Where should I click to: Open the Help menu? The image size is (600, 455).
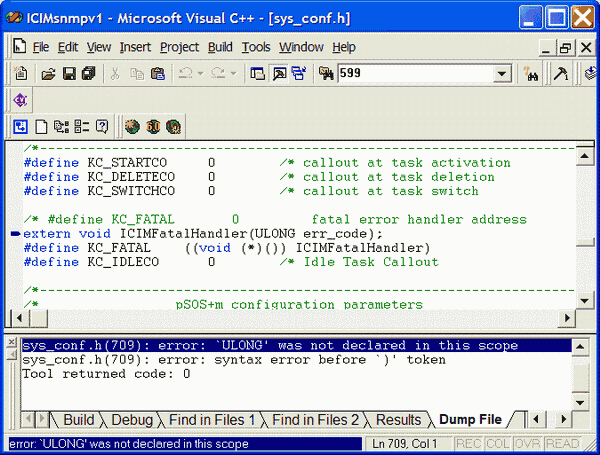(344, 47)
